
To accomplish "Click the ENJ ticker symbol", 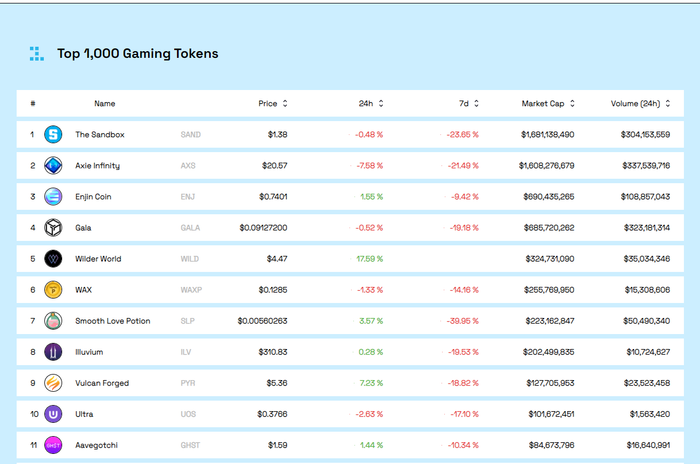I will pyautogui.click(x=188, y=196).
